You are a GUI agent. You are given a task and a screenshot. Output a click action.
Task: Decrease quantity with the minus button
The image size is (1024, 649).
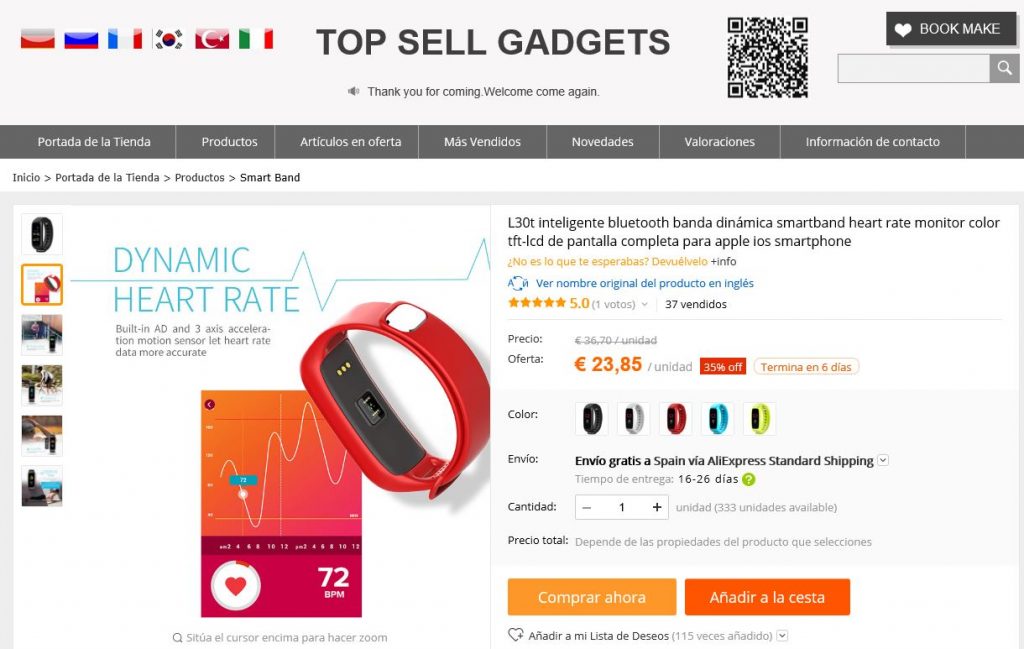(586, 507)
